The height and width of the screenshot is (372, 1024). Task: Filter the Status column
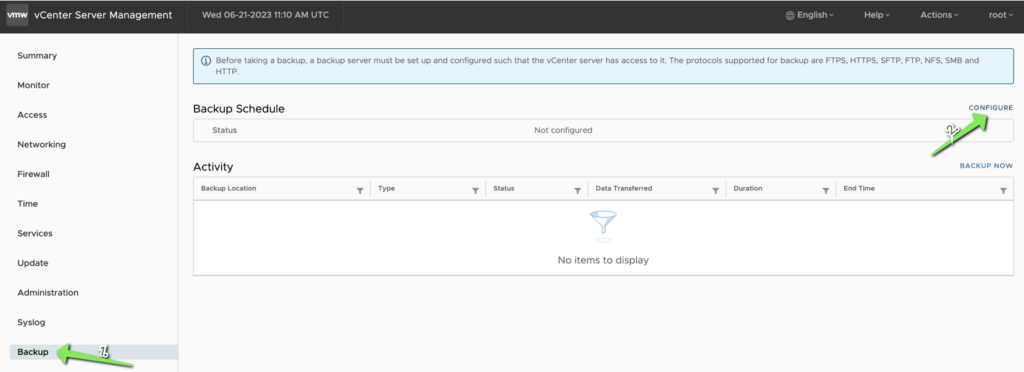(x=577, y=190)
